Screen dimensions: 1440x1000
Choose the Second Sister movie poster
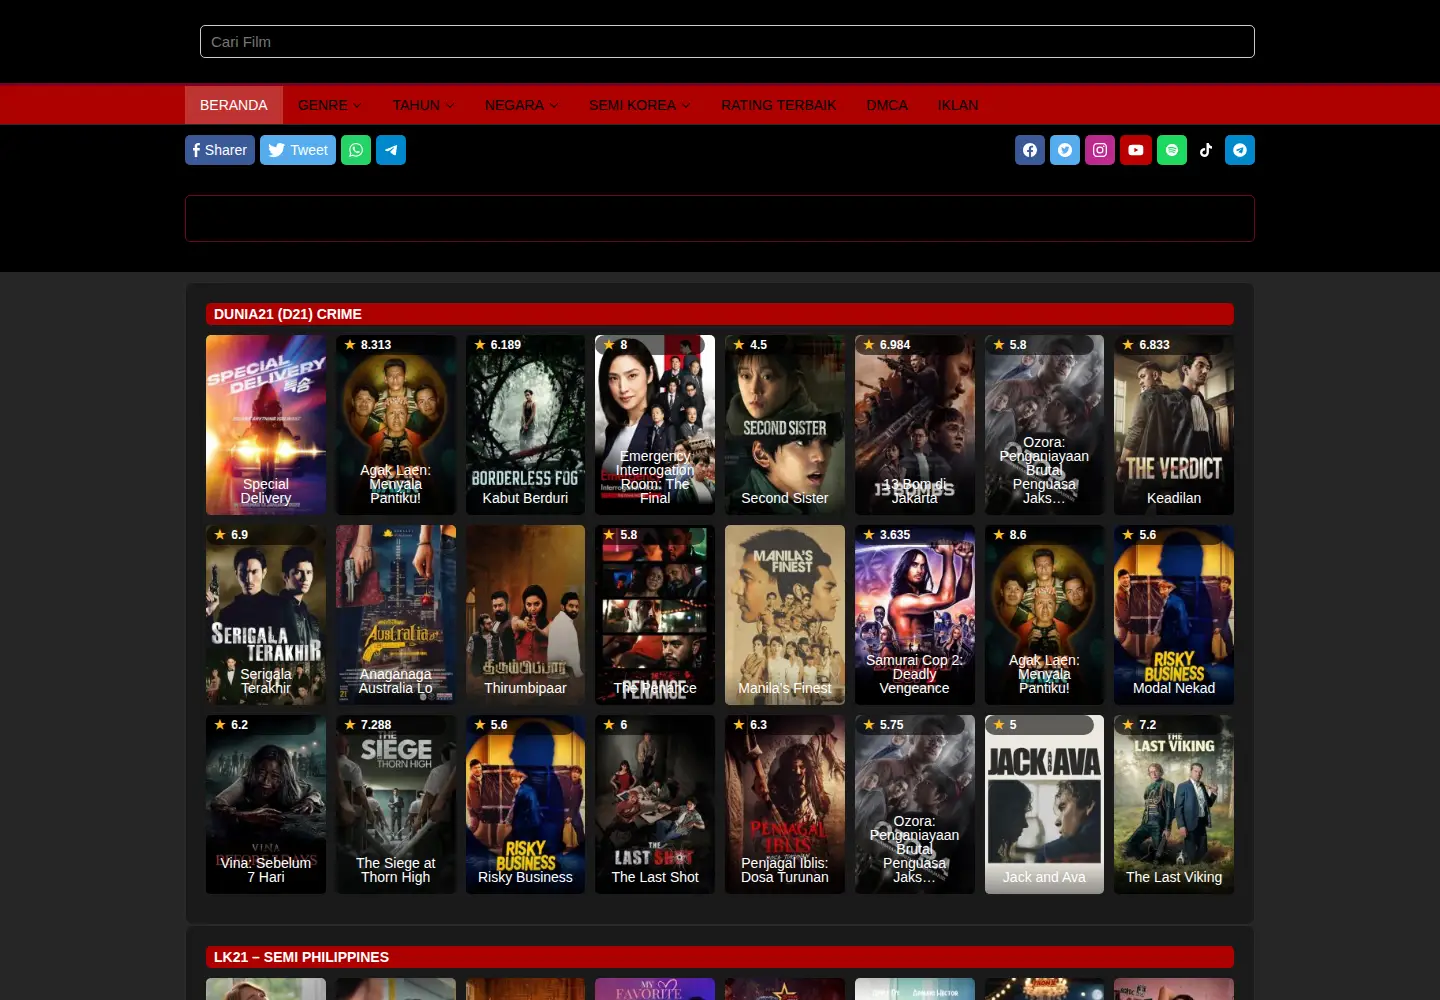tap(785, 425)
